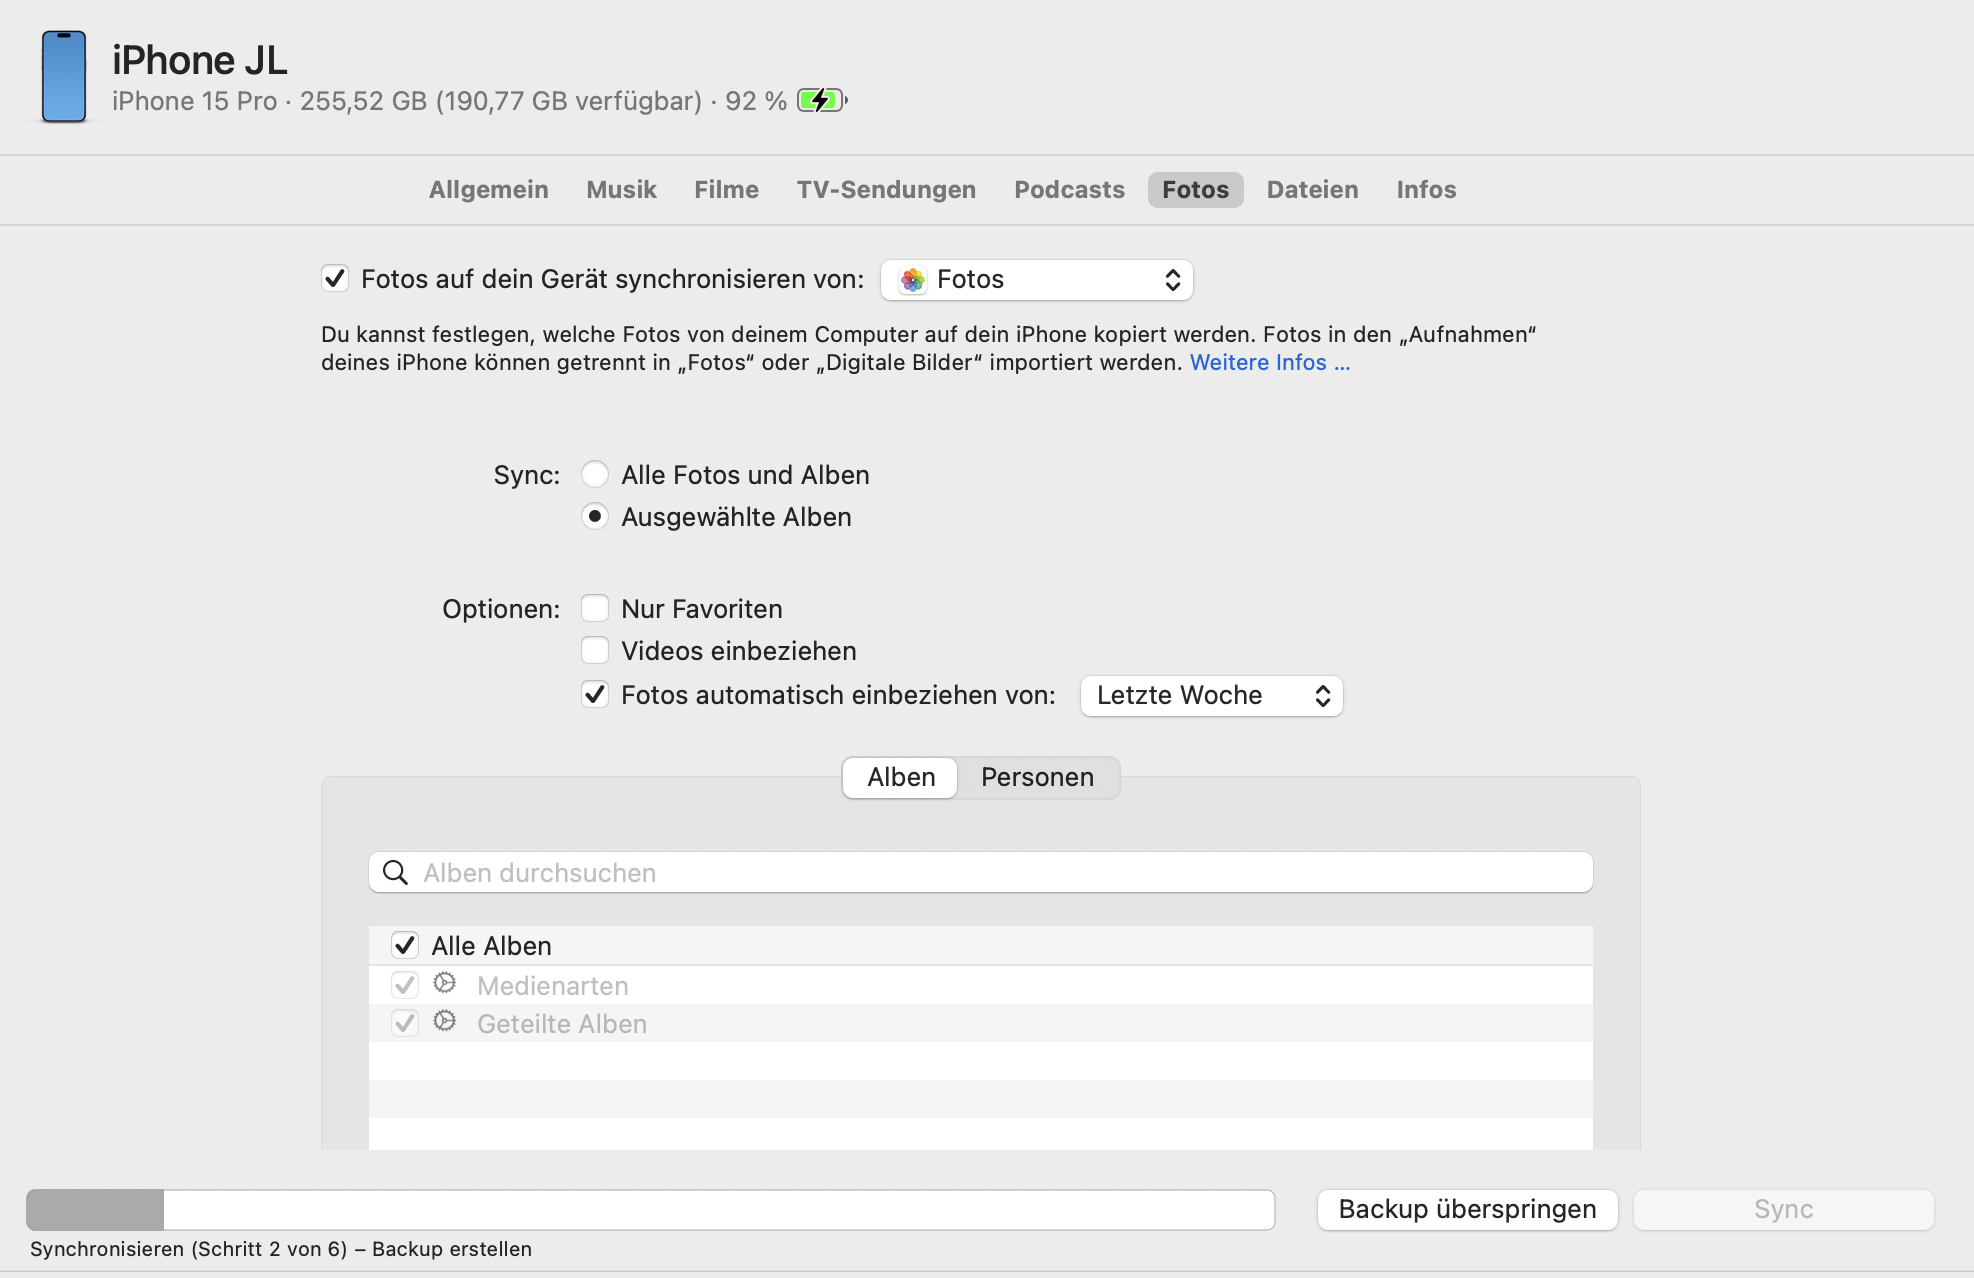Image resolution: width=1974 pixels, height=1278 pixels.
Task: Toggle the Alle Alben checkbox
Action: pos(405,945)
